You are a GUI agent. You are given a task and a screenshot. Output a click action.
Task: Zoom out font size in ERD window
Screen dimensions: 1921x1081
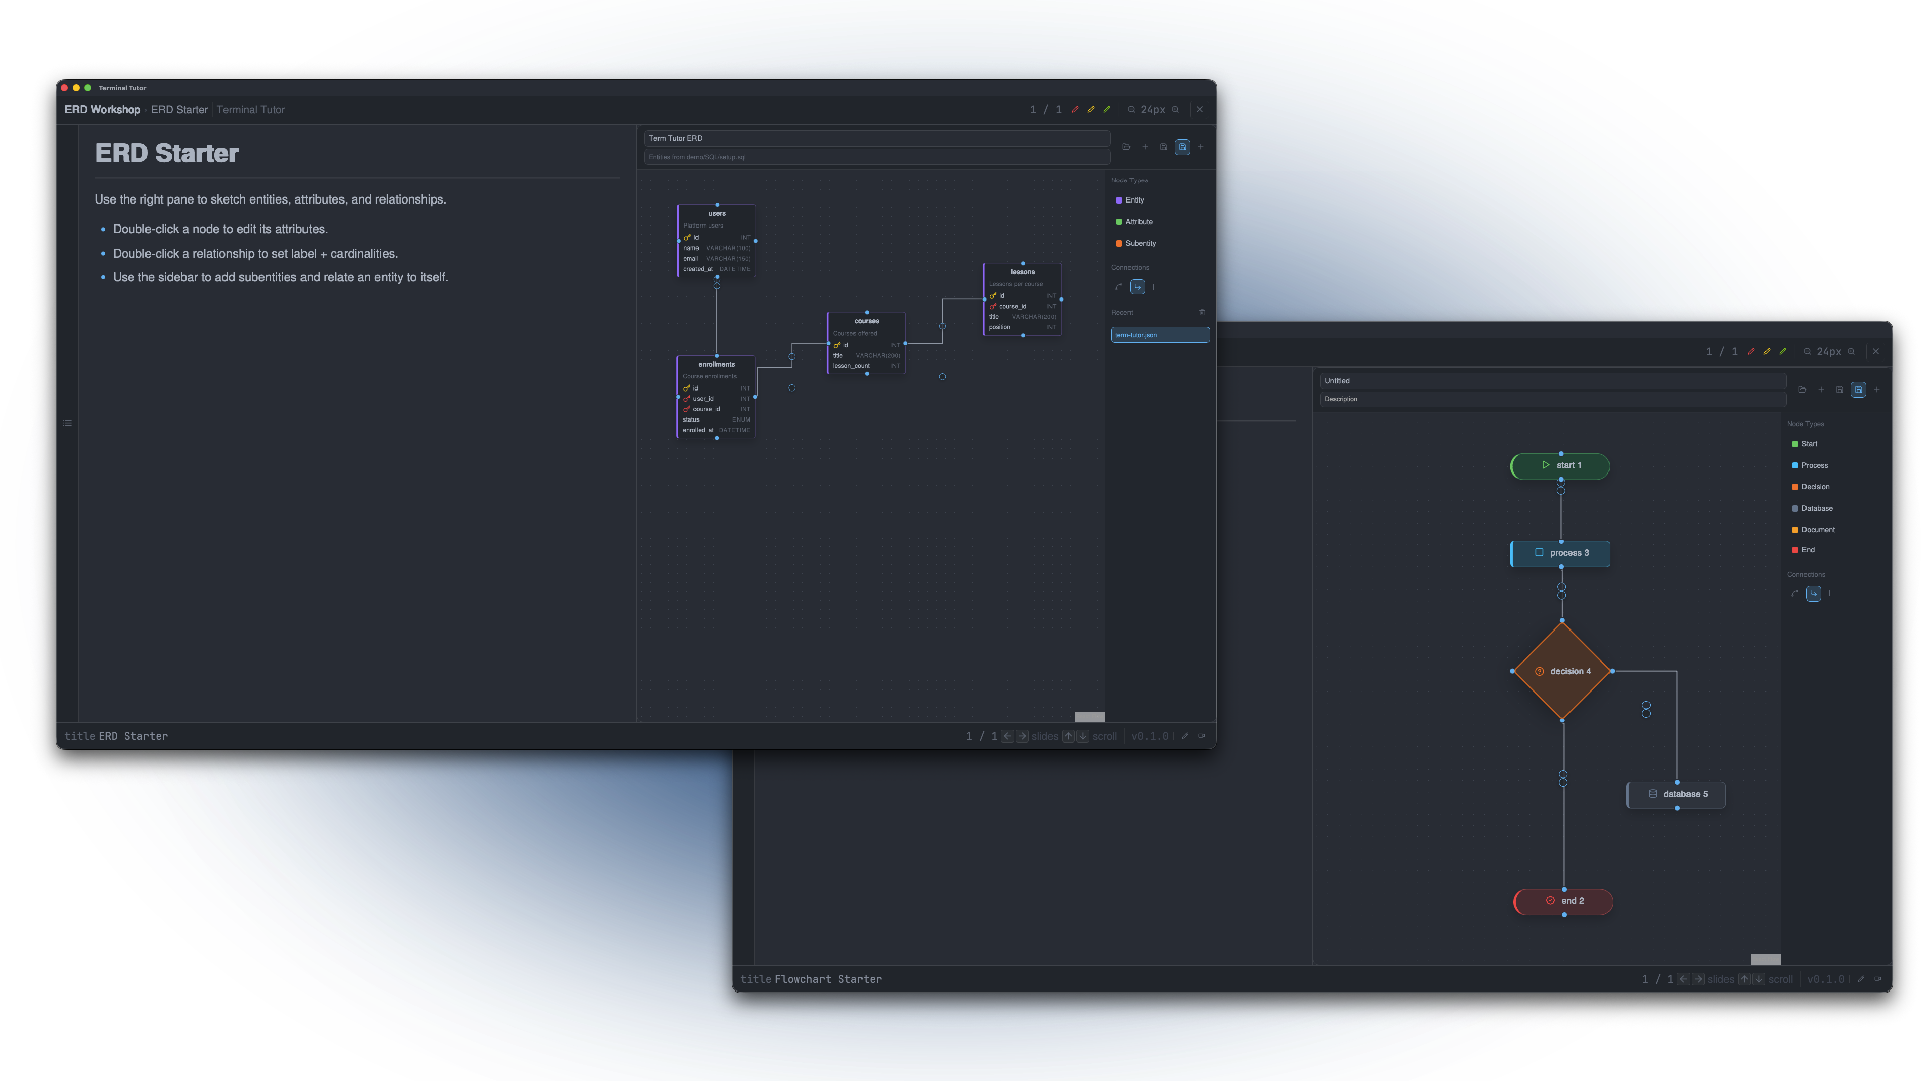1131,110
